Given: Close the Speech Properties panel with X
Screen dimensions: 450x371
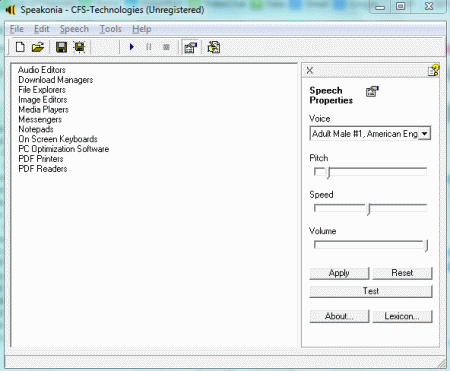Looking at the screenshot, I should (x=310, y=70).
